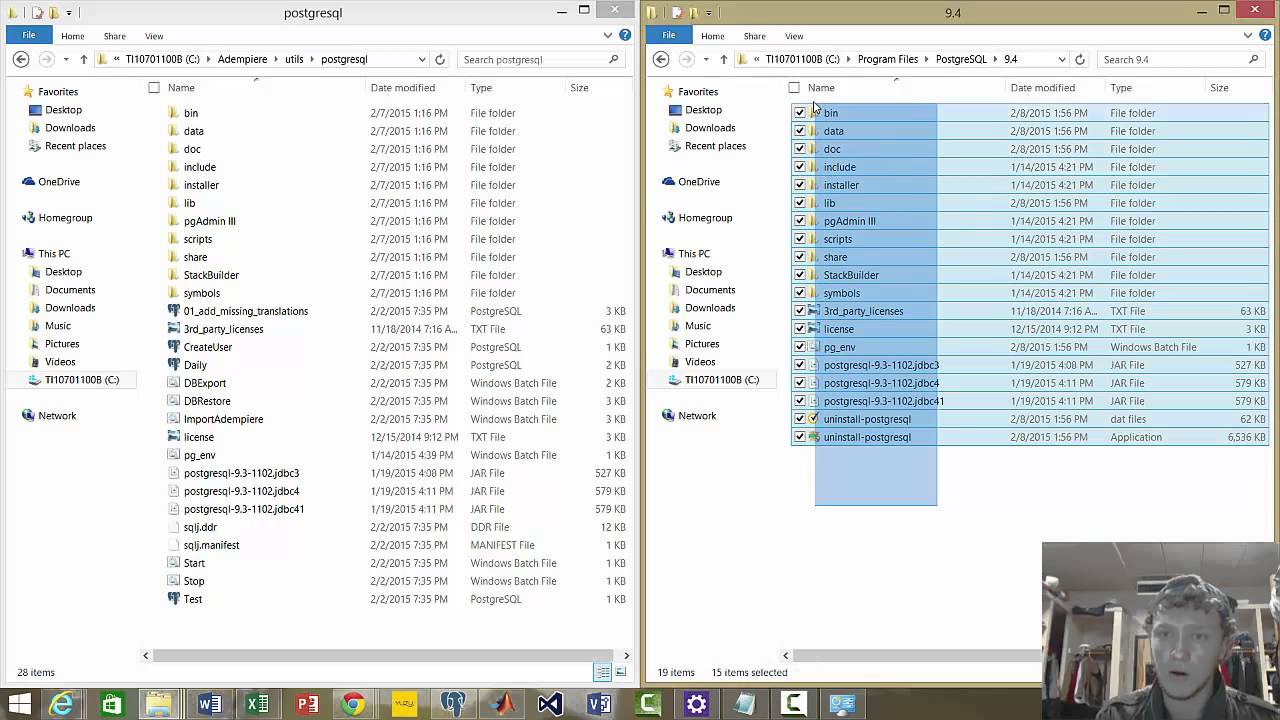Image resolution: width=1280 pixels, height=720 pixels.
Task: Expand address history dropdown in postgresql window
Action: point(422,59)
